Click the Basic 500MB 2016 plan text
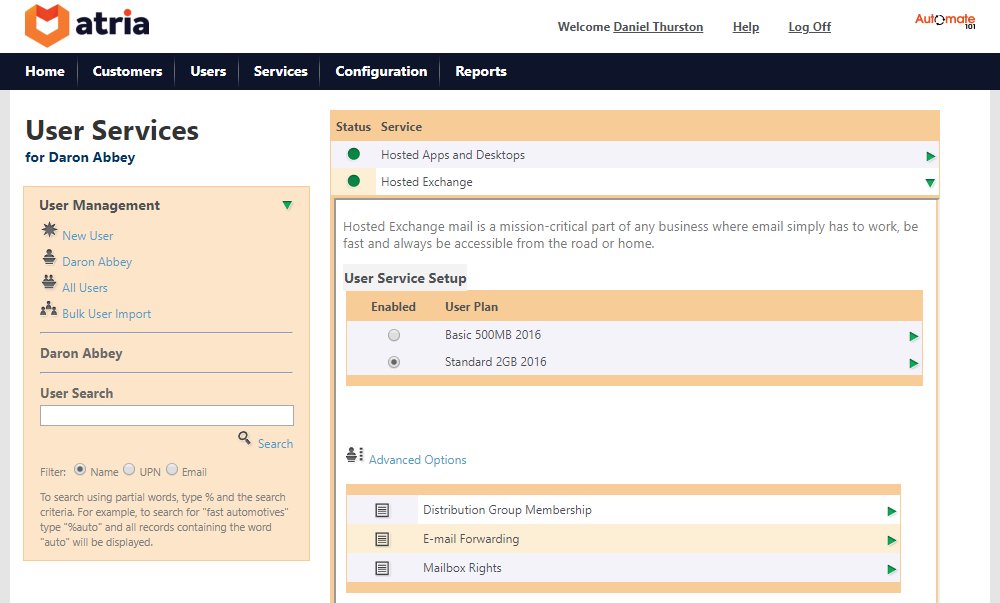This screenshot has height=603, width=1000. tap(493, 335)
